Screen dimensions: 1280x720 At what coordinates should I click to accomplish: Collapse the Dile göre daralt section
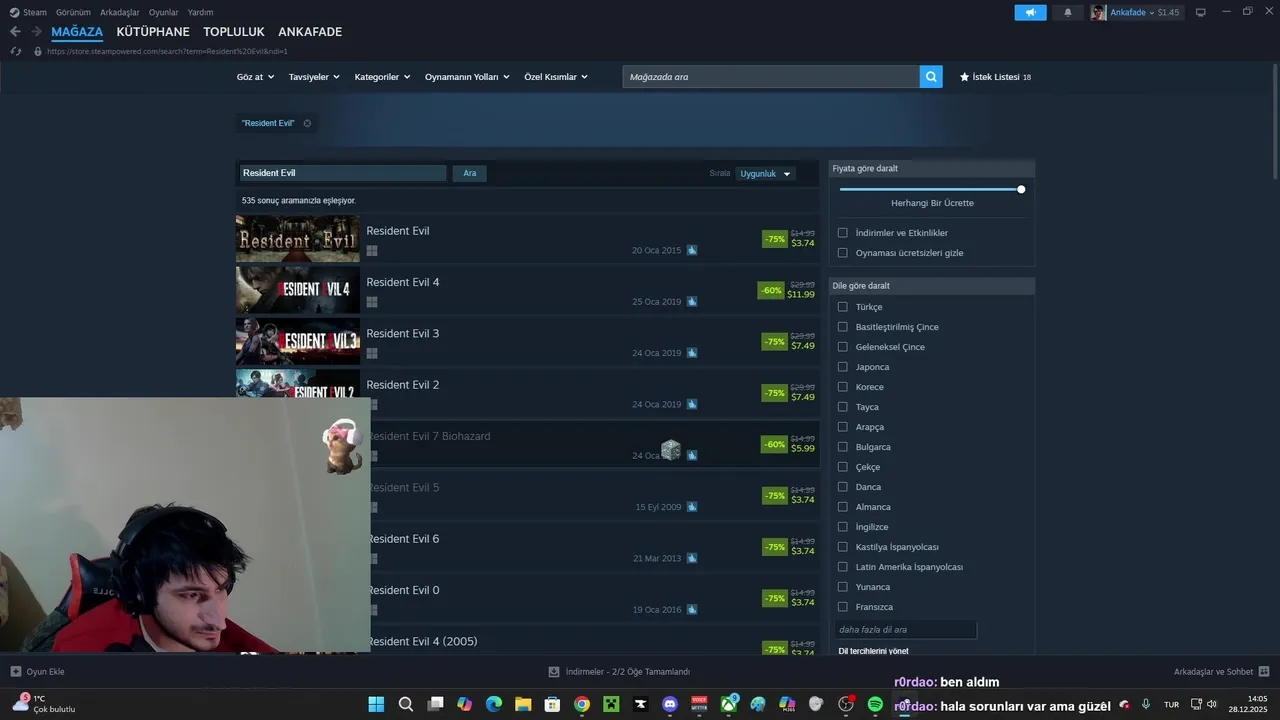(x=932, y=286)
